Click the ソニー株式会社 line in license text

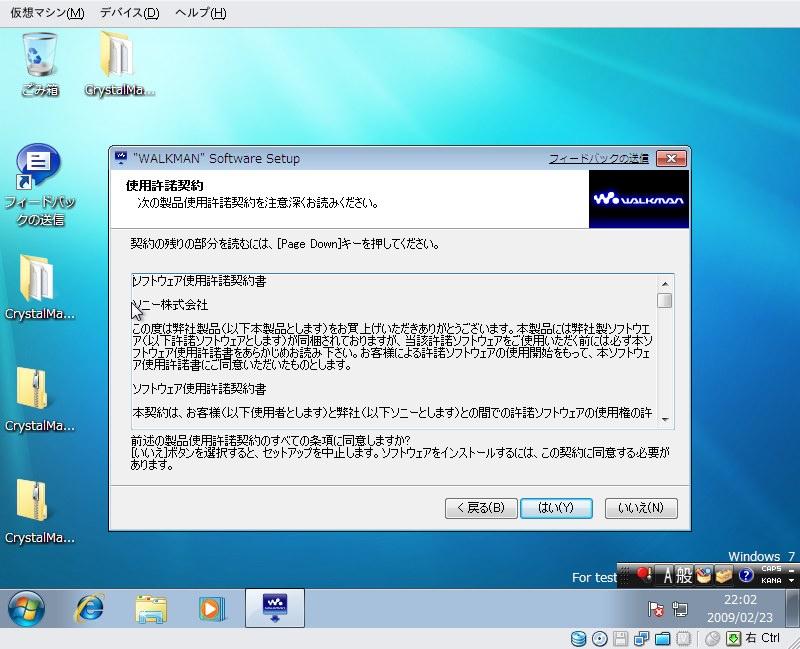point(170,305)
